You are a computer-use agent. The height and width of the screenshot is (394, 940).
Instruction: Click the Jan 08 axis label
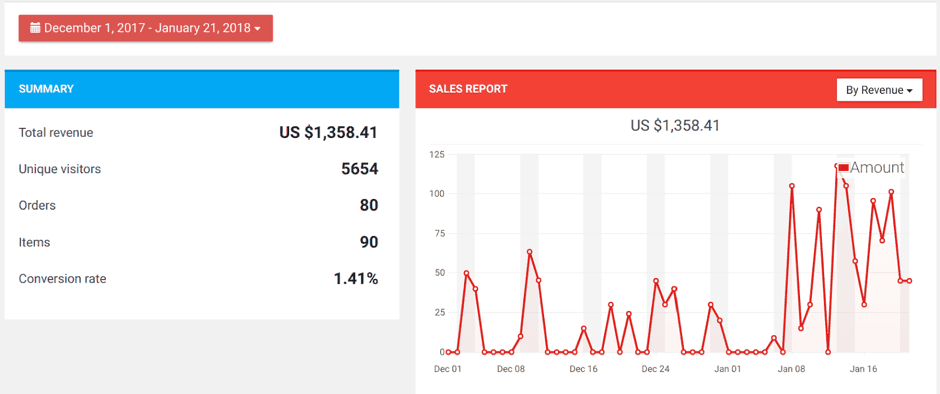point(791,369)
